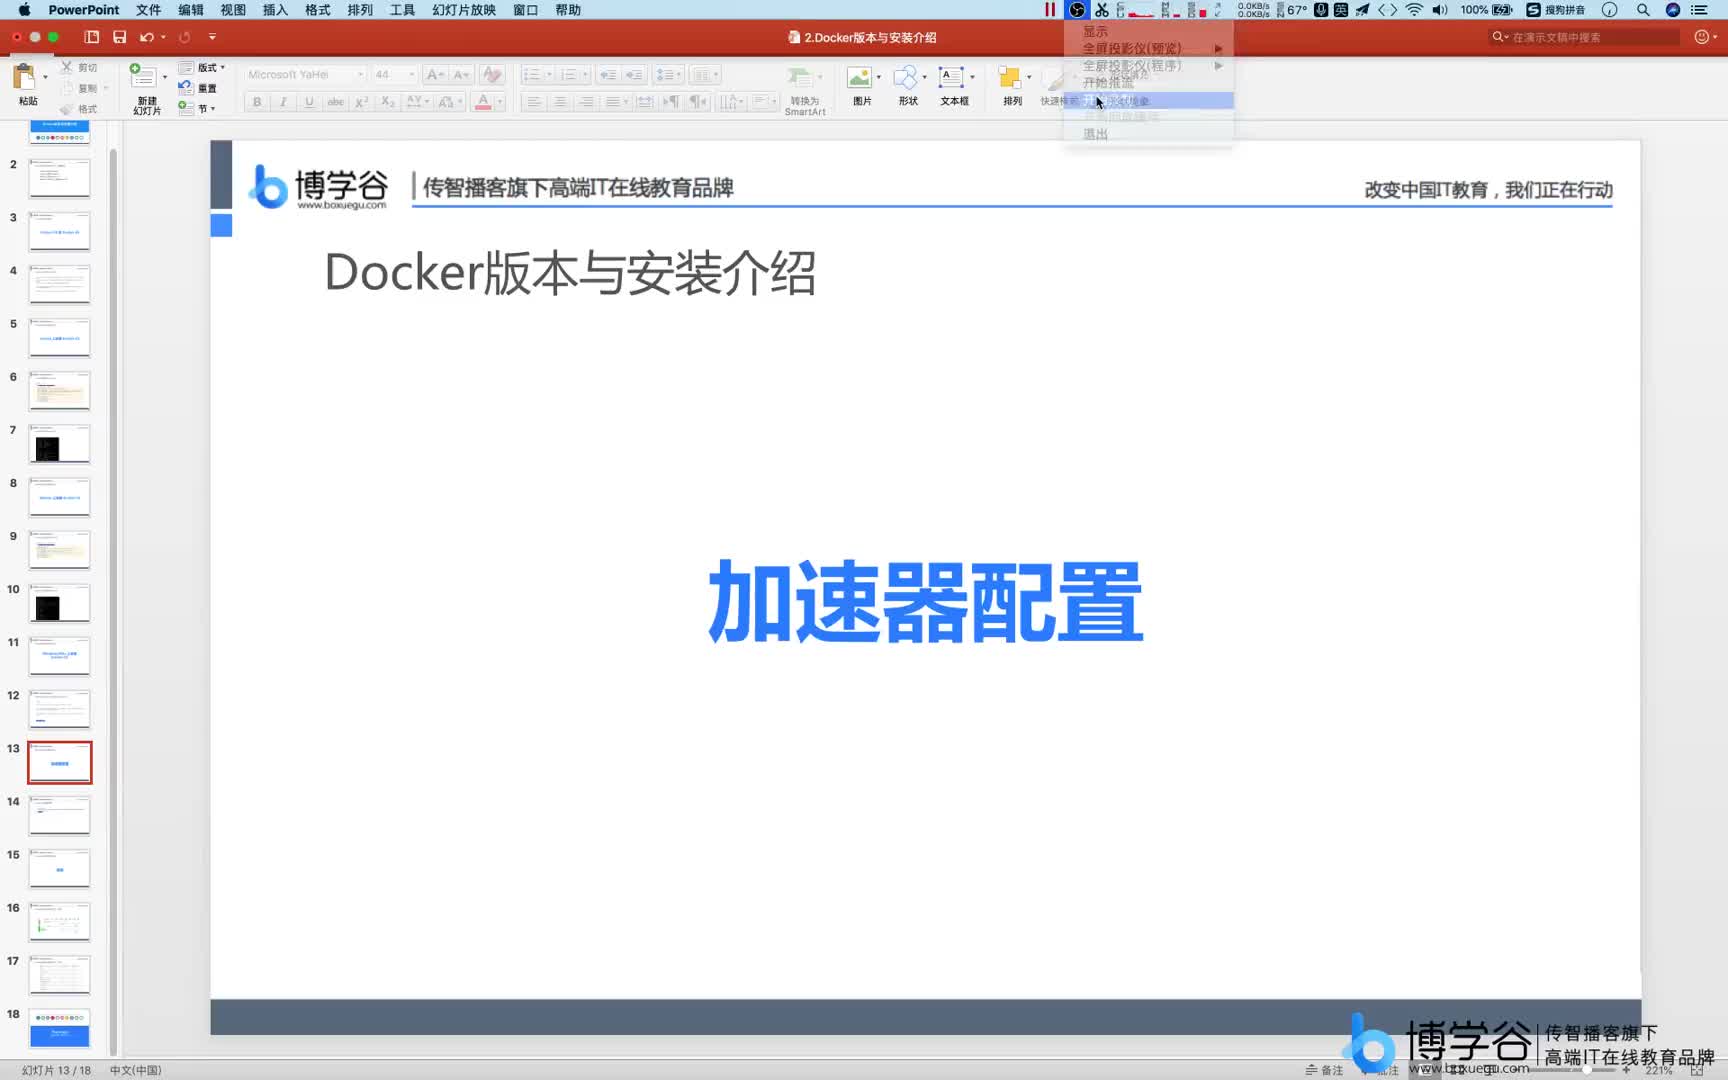This screenshot has width=1728, height=1080.
Task: Click the search in presentation field
Action: pos(1585,37)
